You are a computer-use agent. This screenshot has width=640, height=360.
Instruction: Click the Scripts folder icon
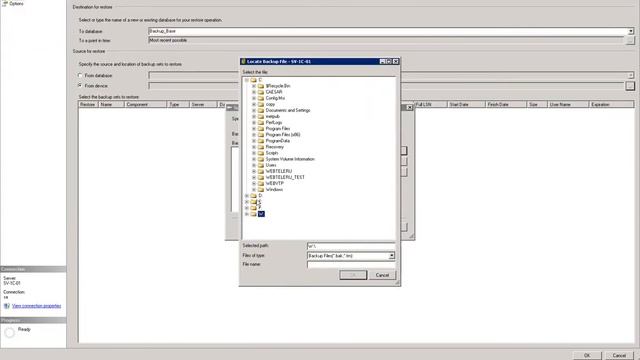coord(261,153)
